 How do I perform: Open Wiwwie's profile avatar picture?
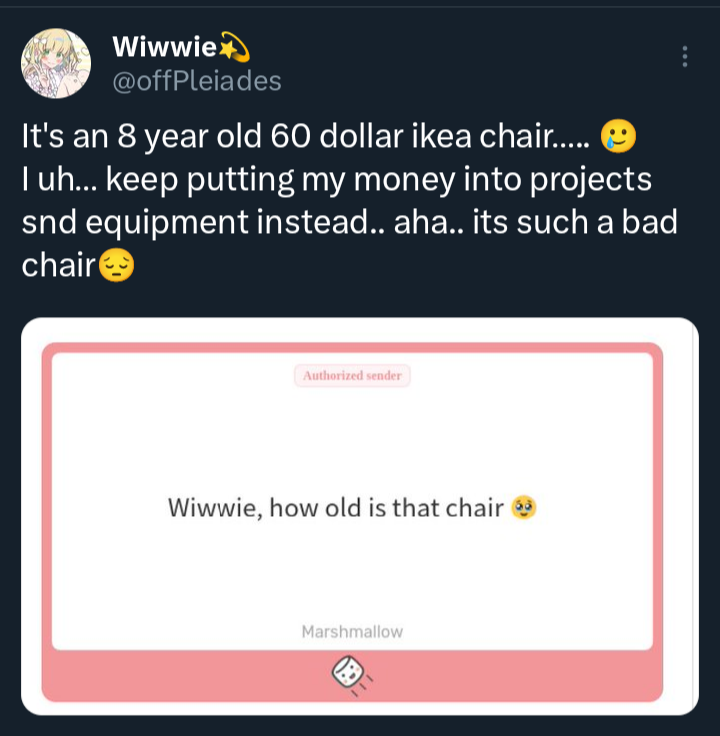[x=56, y=63]
